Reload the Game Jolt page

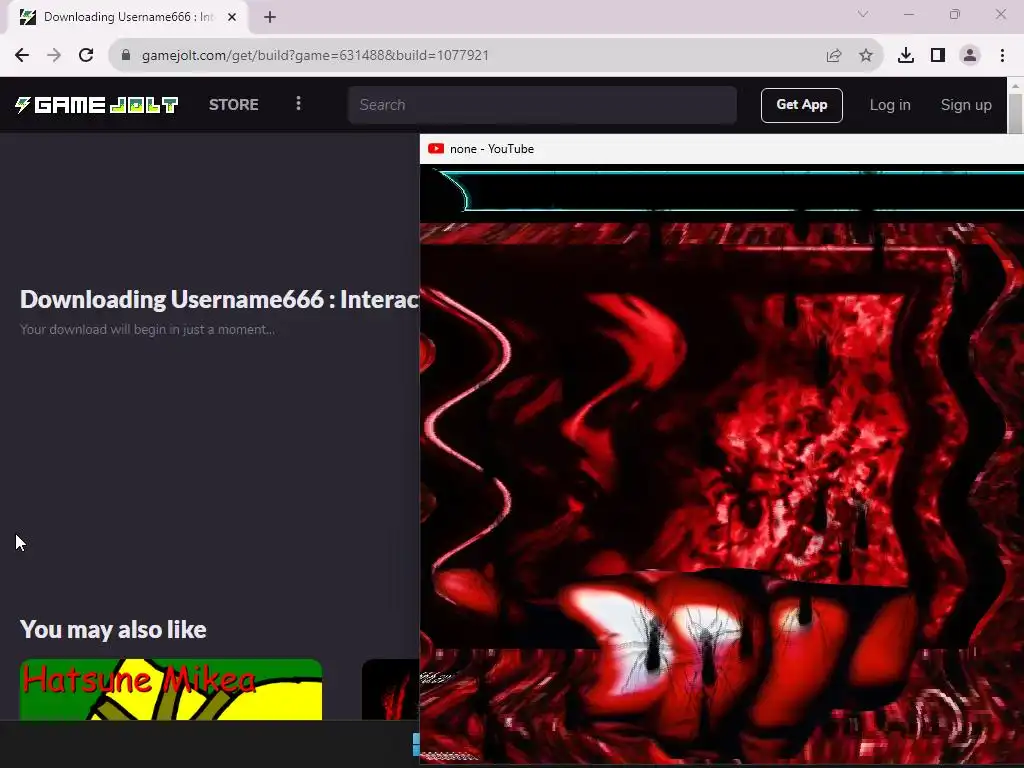86,56
